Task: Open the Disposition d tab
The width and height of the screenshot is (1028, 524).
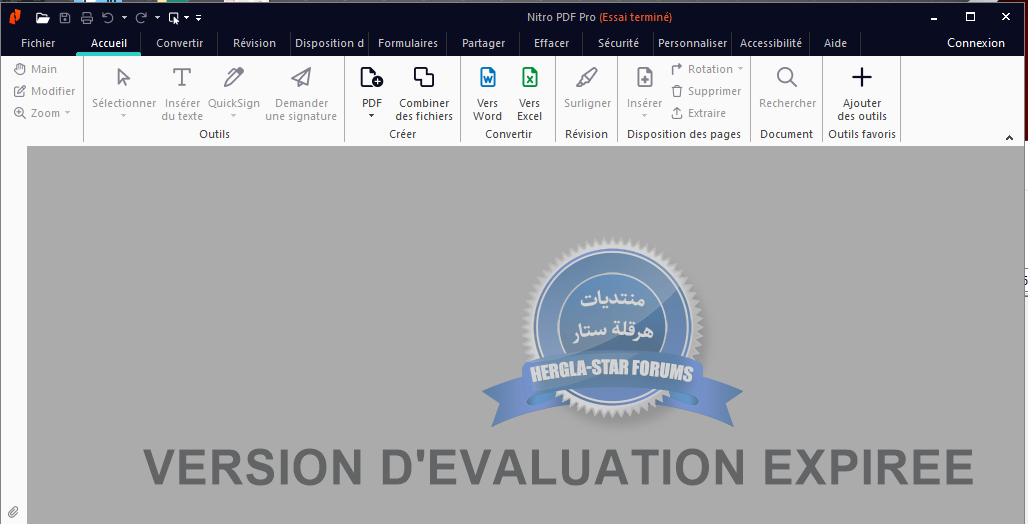Action: pyautogui.click(x=329, y=43)
